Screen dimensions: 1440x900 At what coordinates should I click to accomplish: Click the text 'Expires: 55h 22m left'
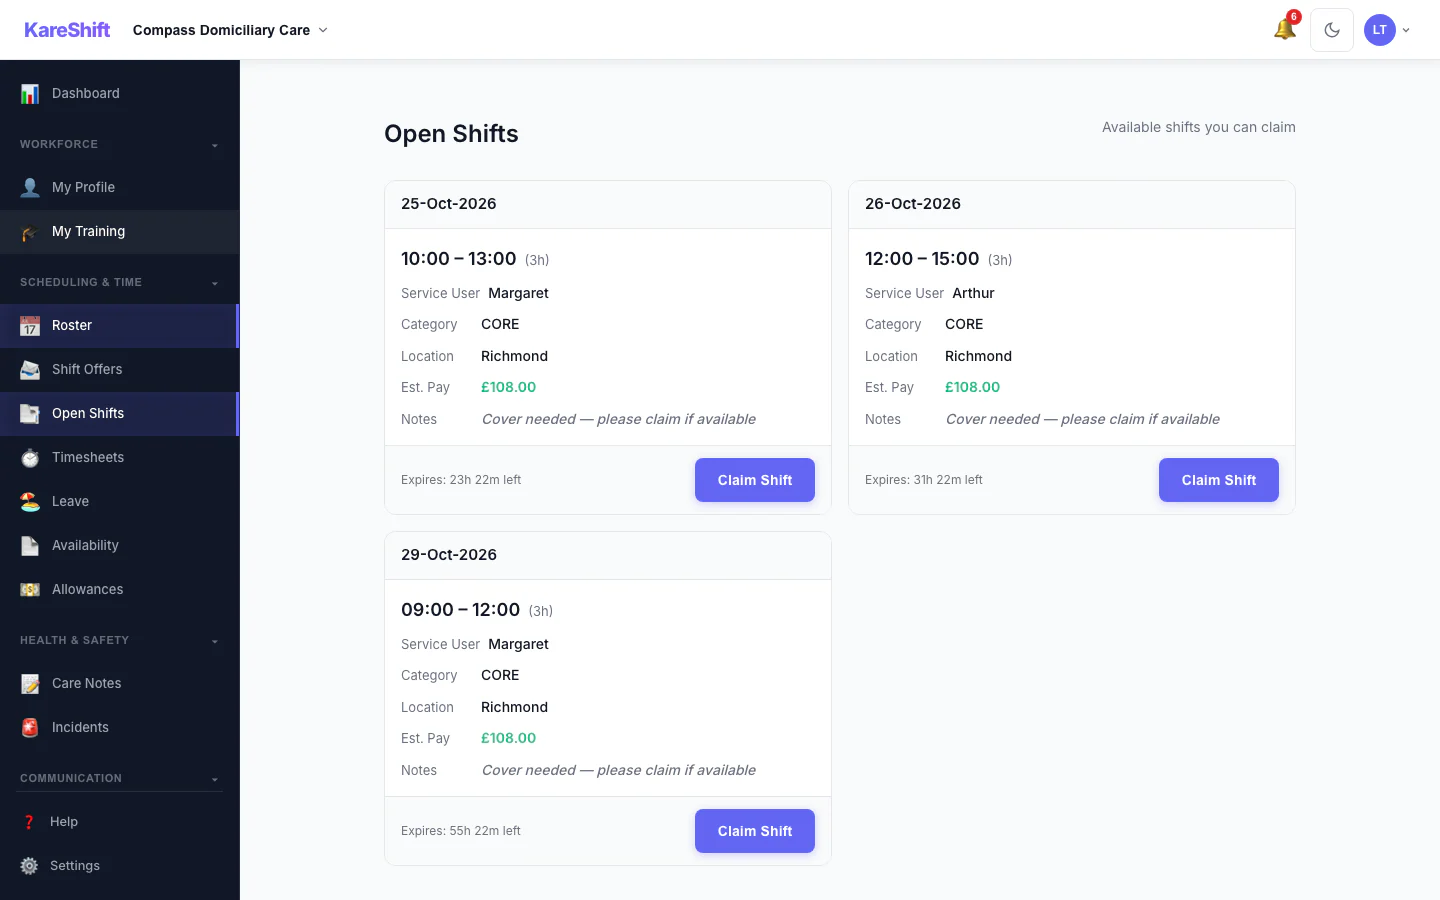(x=461, y=831)
